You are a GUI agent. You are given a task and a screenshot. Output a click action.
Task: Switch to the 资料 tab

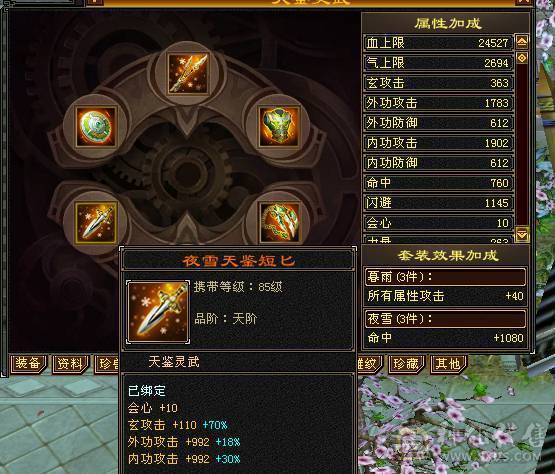click(x=70, y=364)
